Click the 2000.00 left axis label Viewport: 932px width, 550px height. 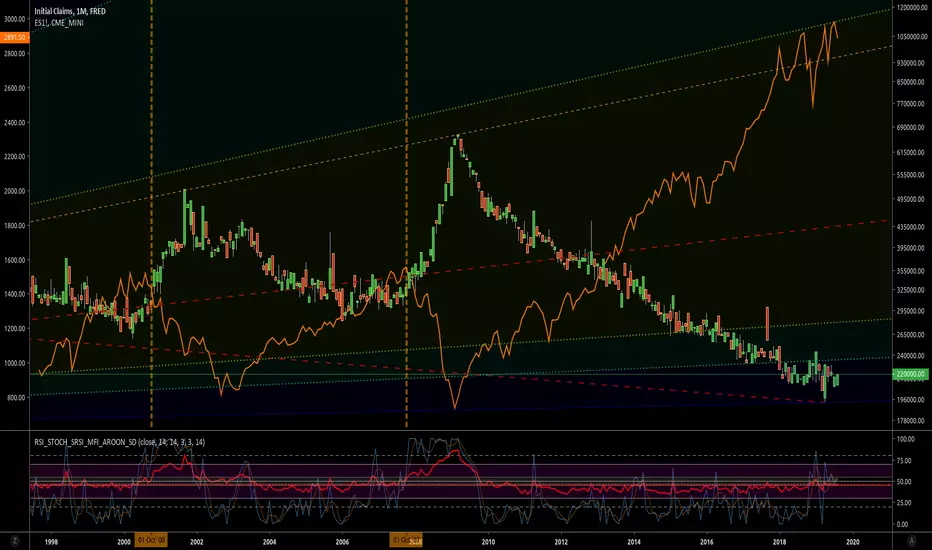[14, 191]
